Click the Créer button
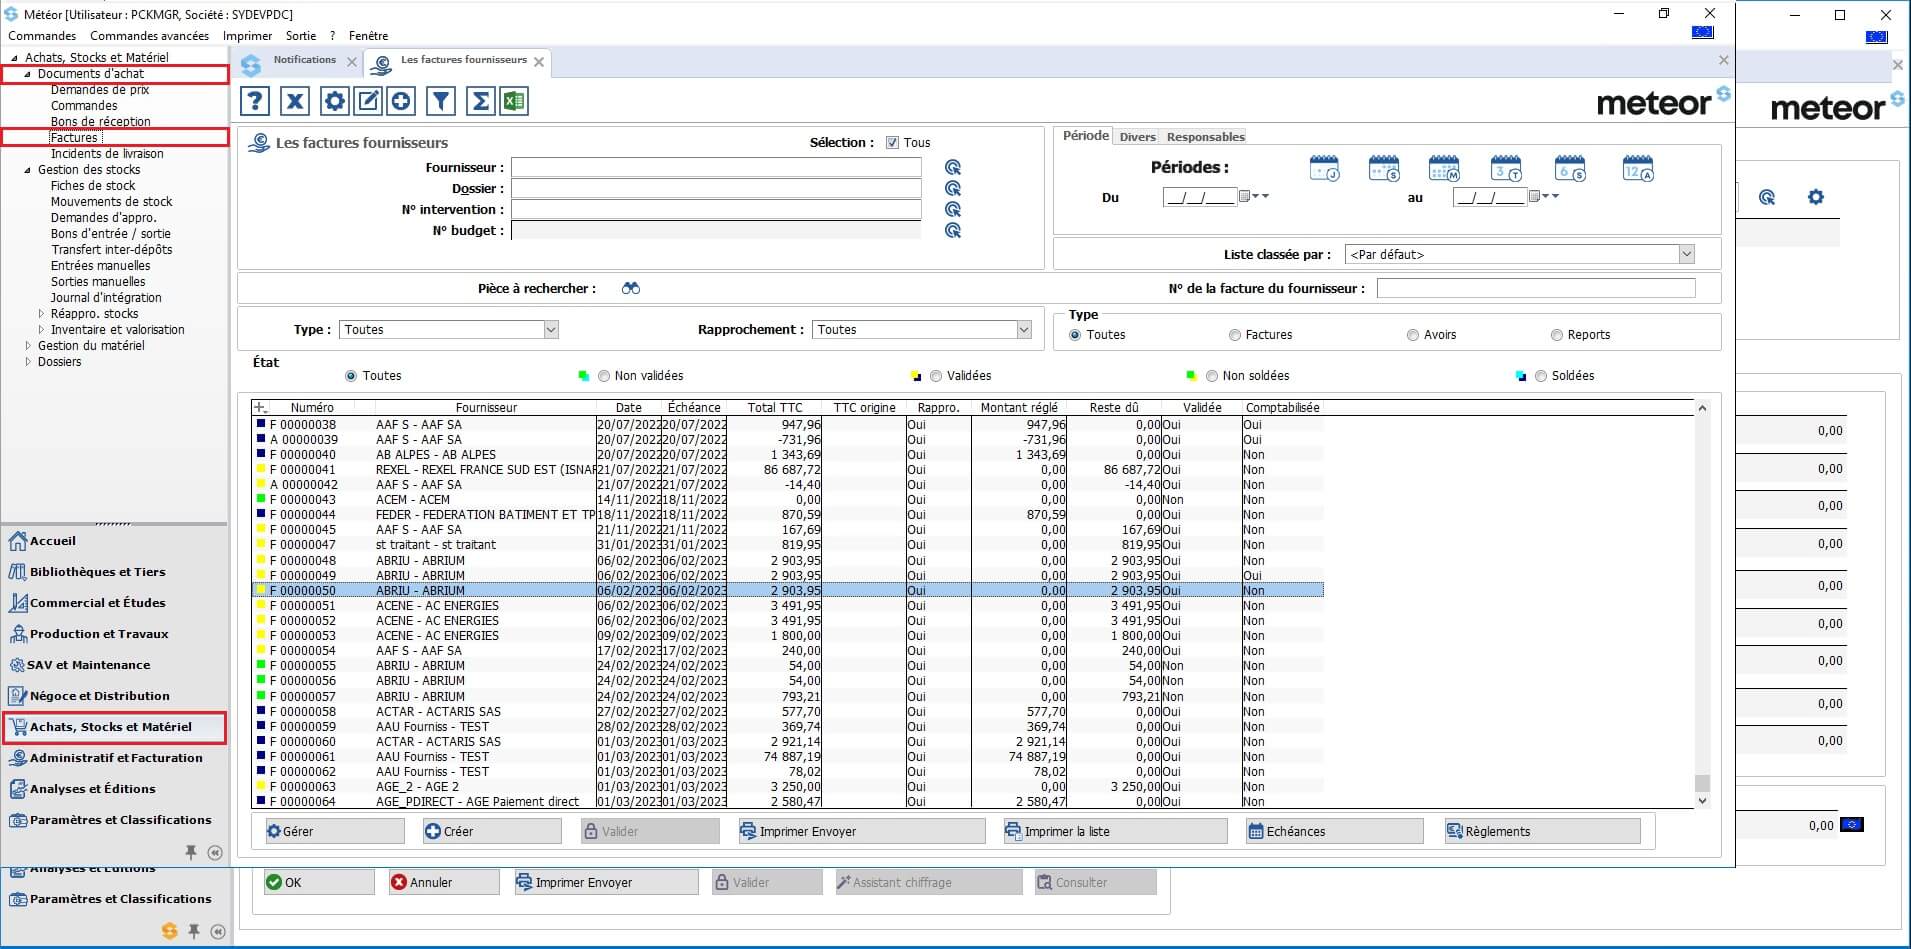The height and width of the screenshot is (949, 1911). point(491,831)
